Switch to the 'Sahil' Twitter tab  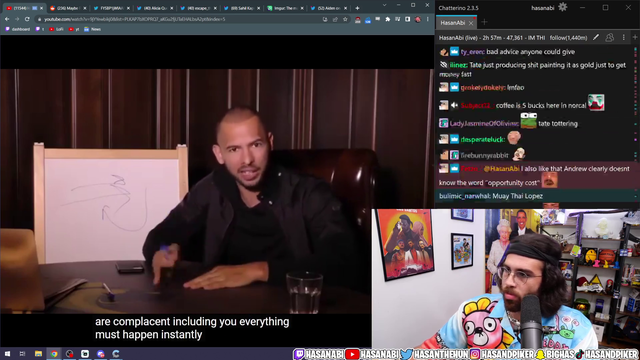click(x=242, y=8)
